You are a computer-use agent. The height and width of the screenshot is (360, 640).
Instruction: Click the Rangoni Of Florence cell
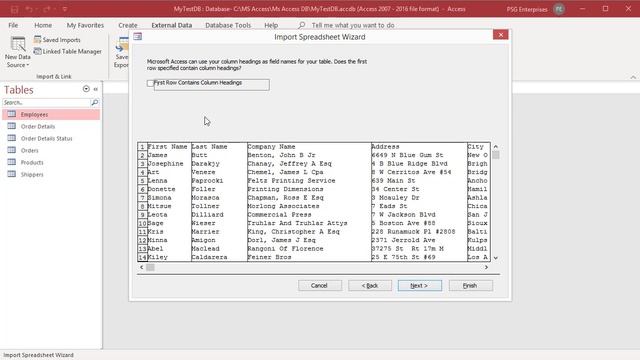309,249
